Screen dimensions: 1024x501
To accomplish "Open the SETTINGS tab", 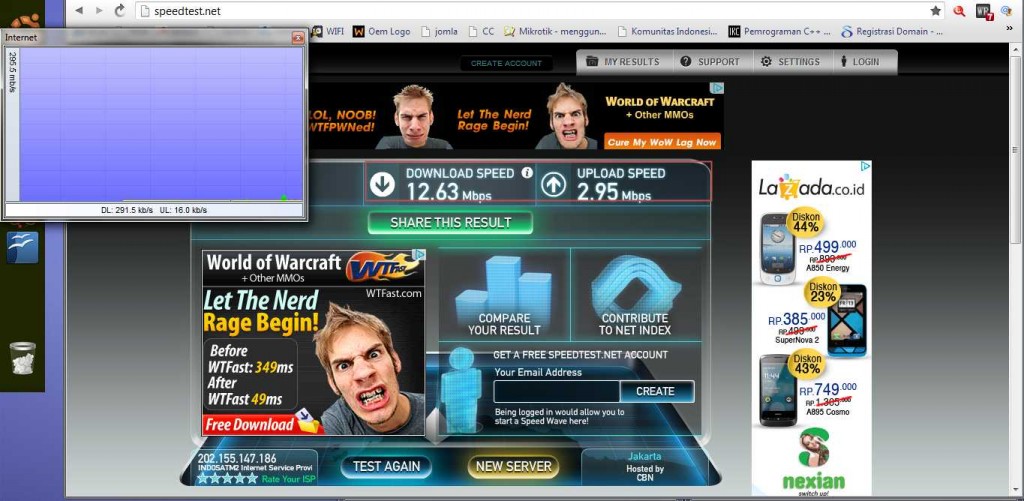I will 790,62.
